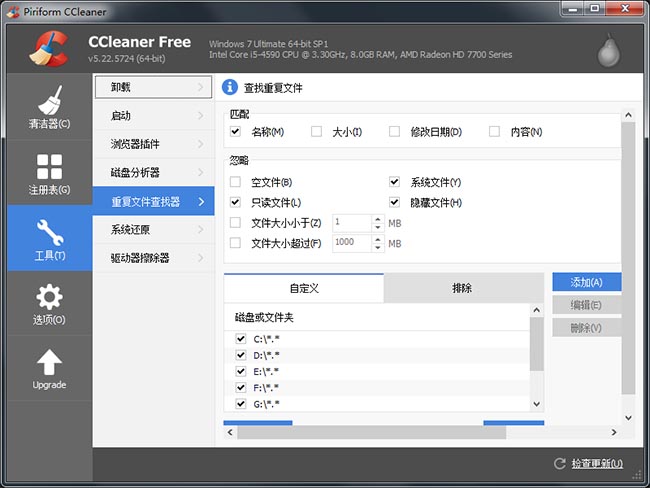Click the 检查更新(U) link

point(597,464)
